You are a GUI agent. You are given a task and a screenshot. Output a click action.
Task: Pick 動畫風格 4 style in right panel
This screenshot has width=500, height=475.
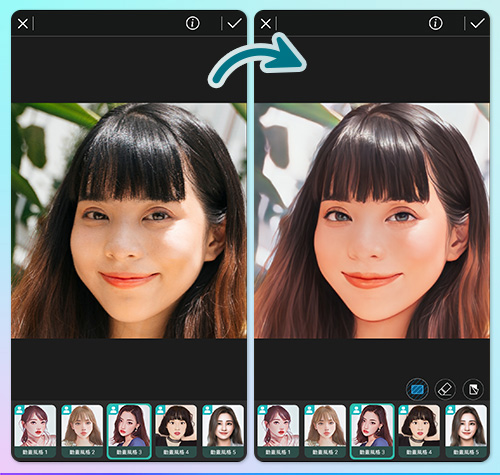(419, 431)
